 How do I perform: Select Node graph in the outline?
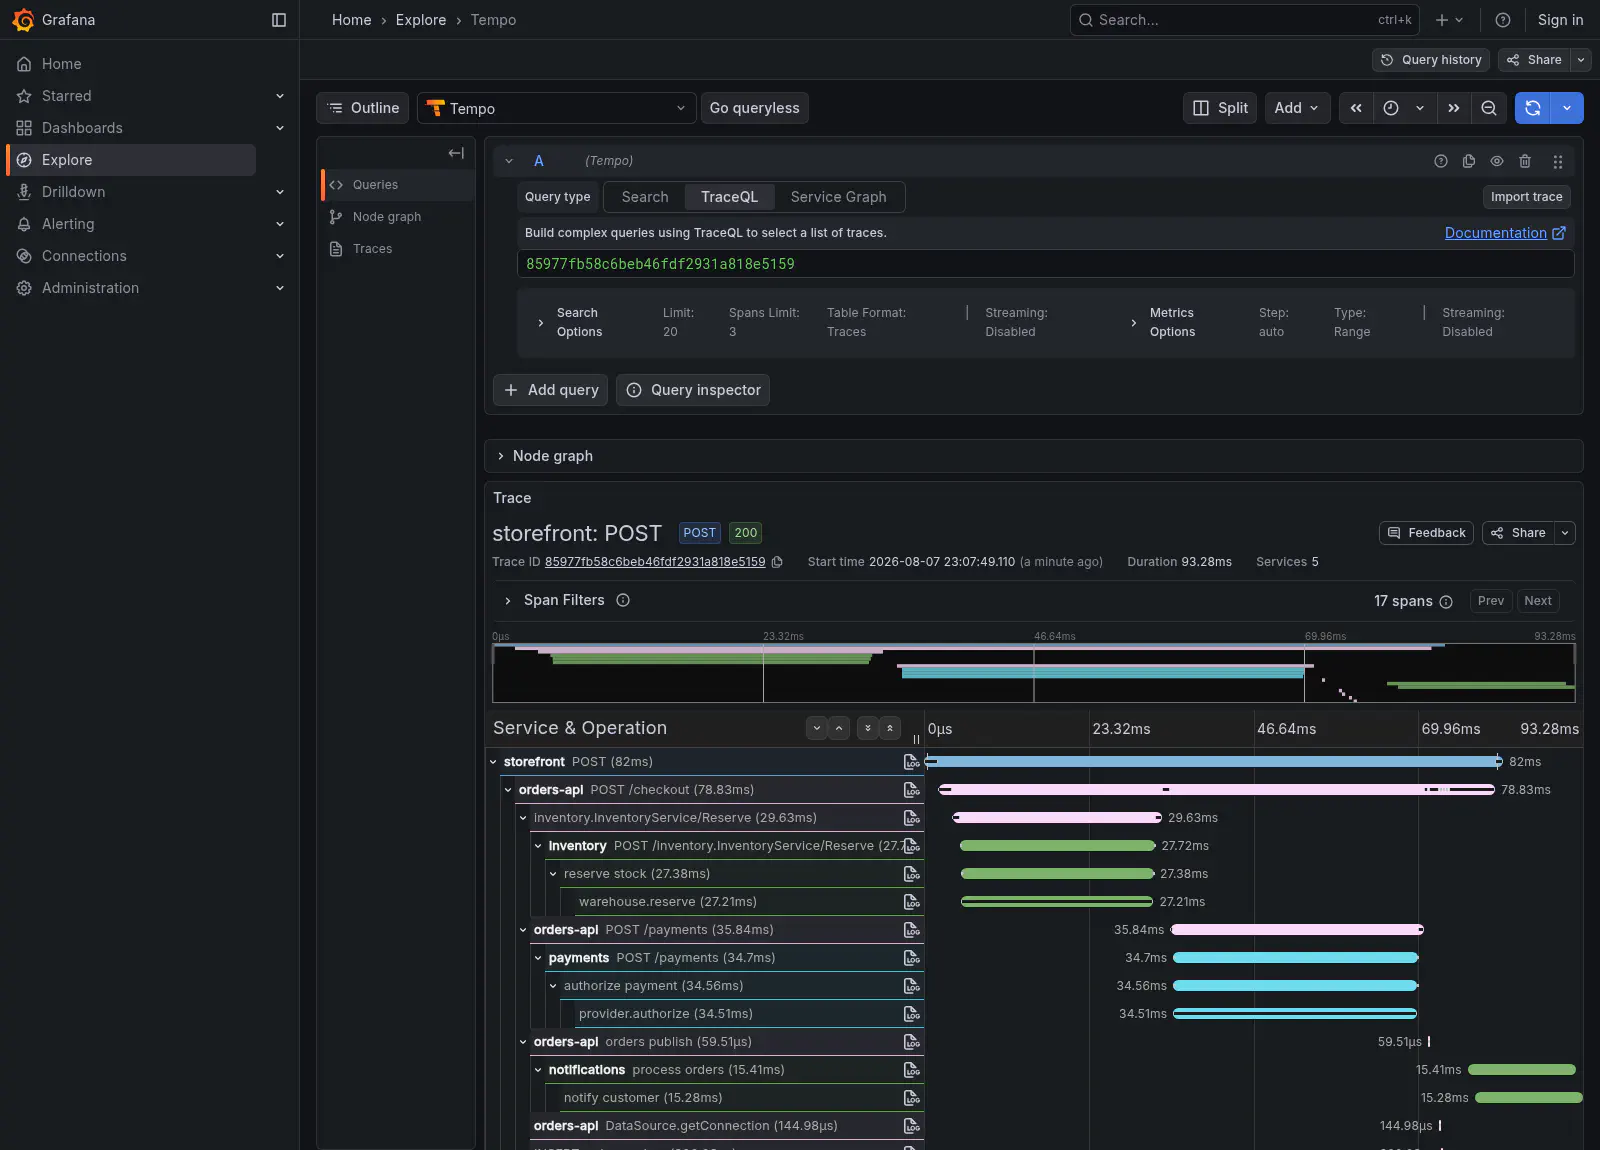click(398, 217)
